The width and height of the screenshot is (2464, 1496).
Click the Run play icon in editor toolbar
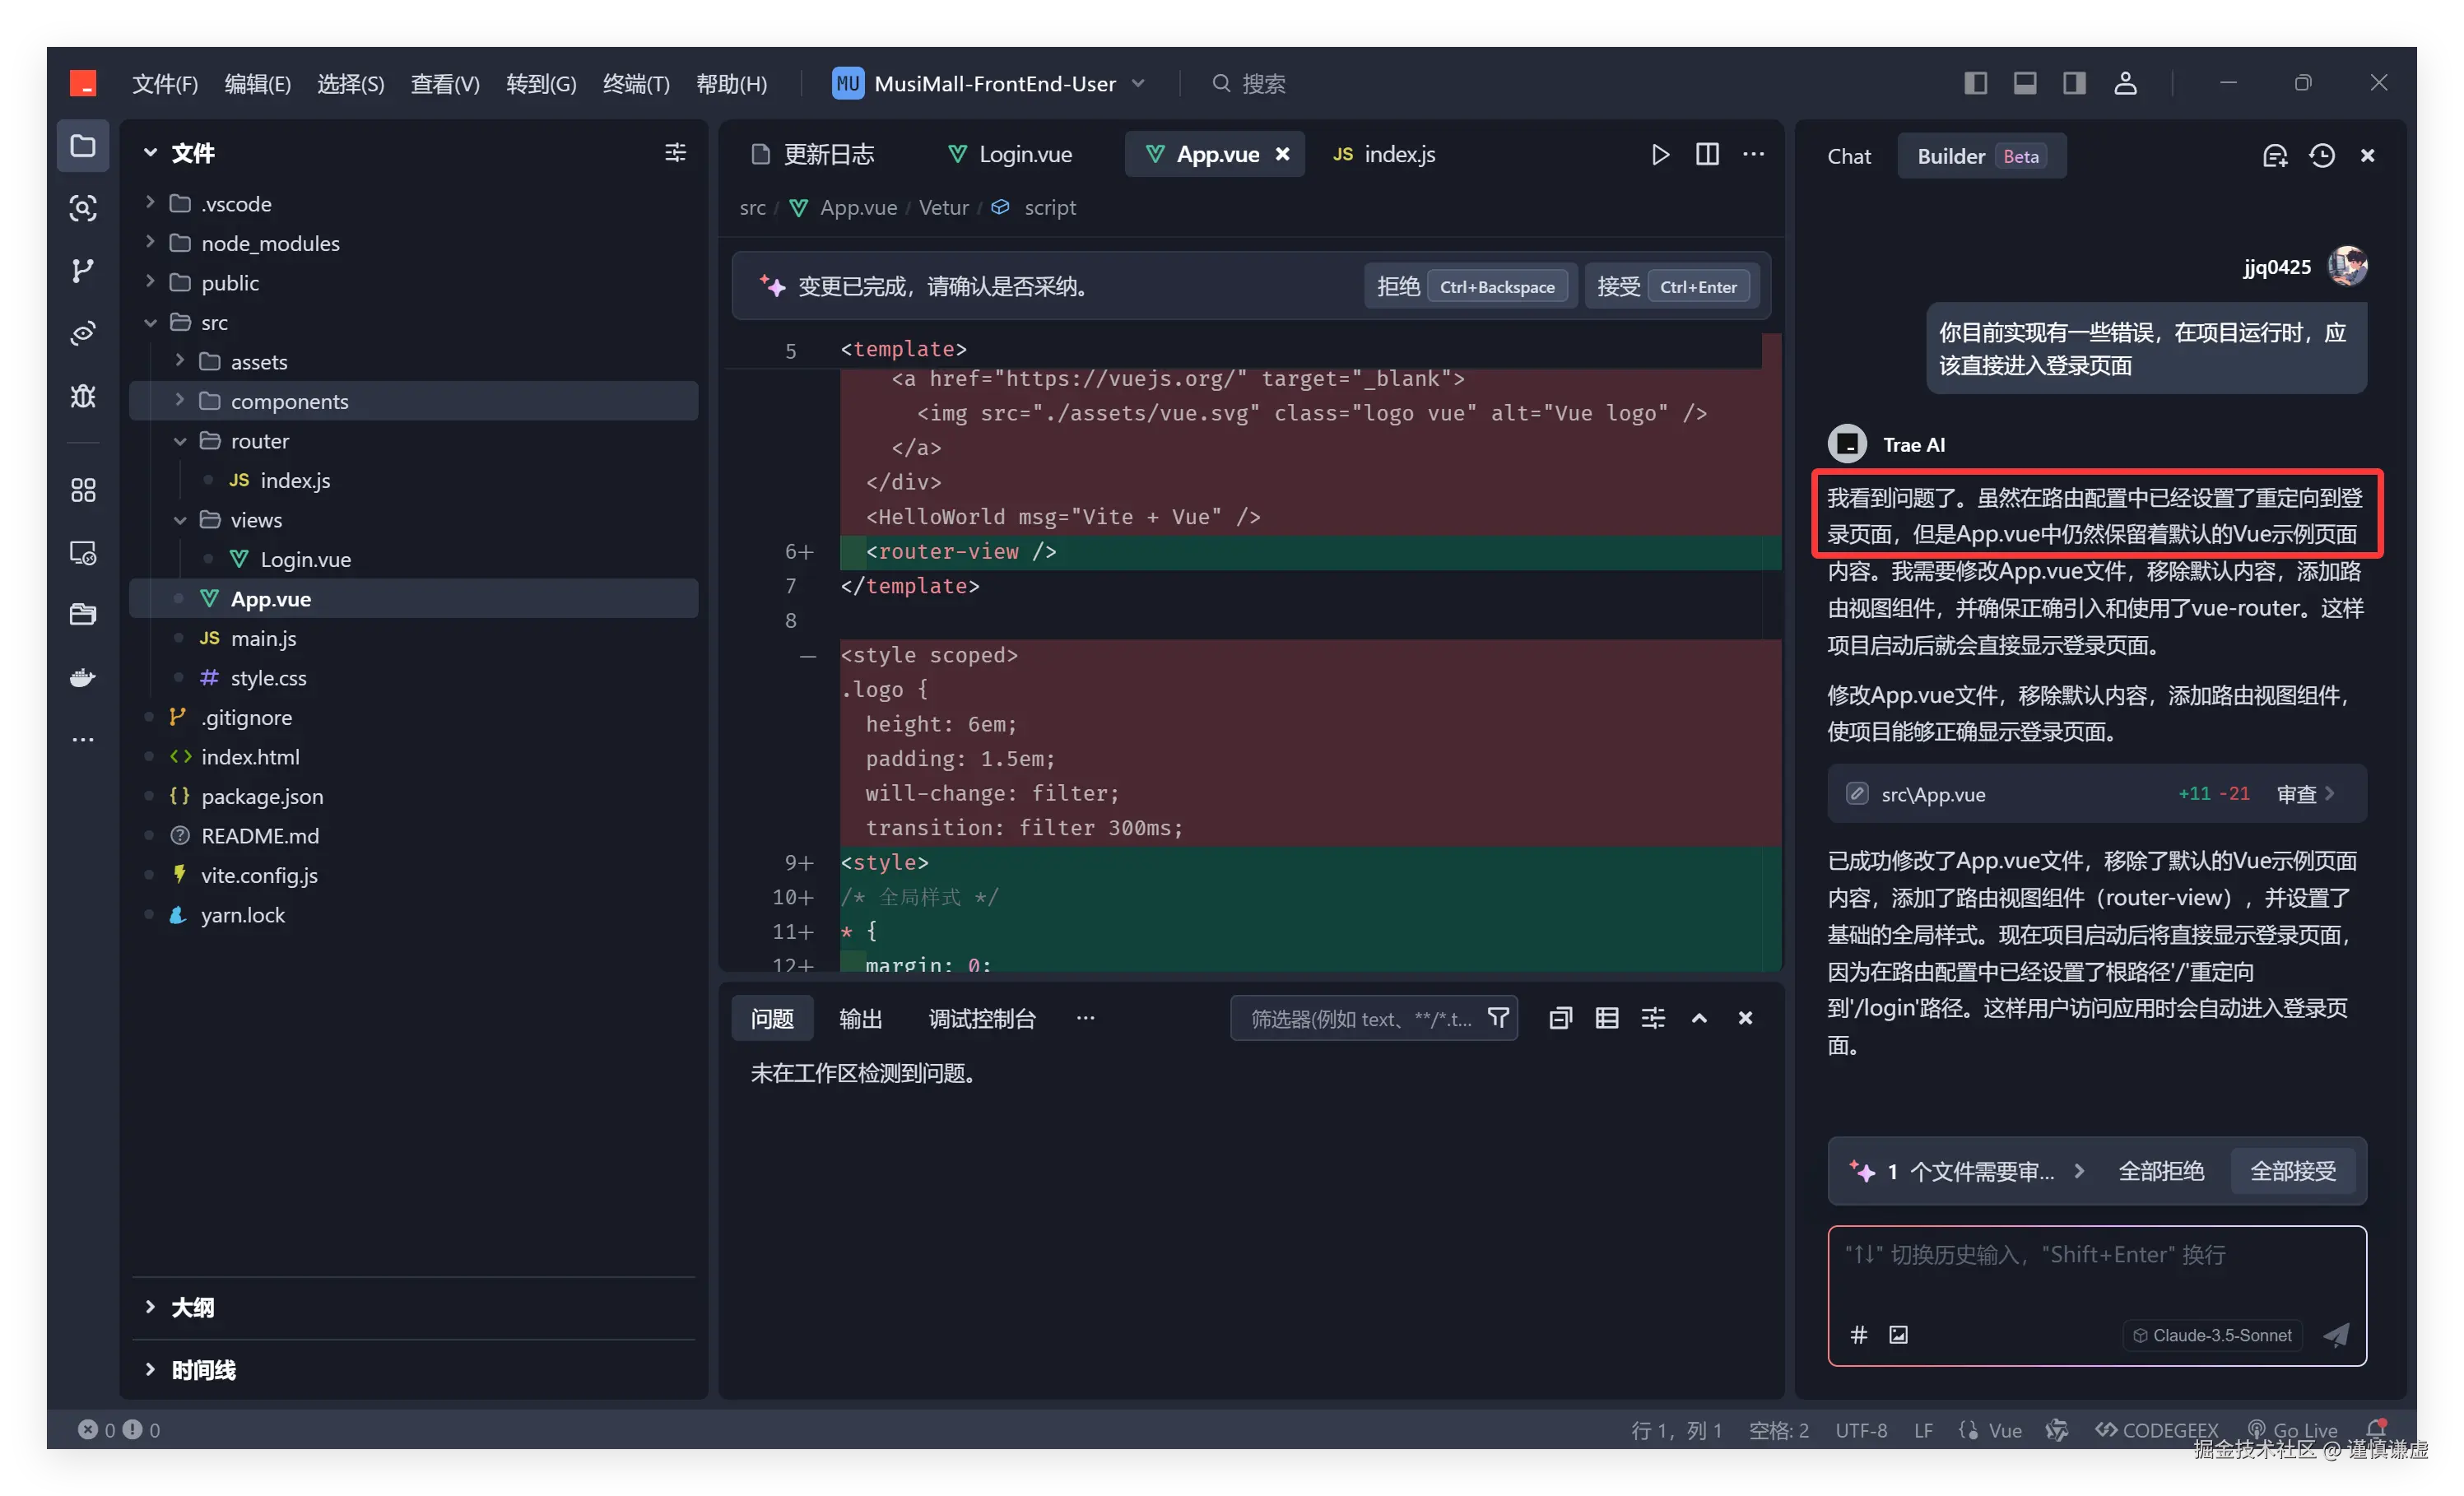1660,154
